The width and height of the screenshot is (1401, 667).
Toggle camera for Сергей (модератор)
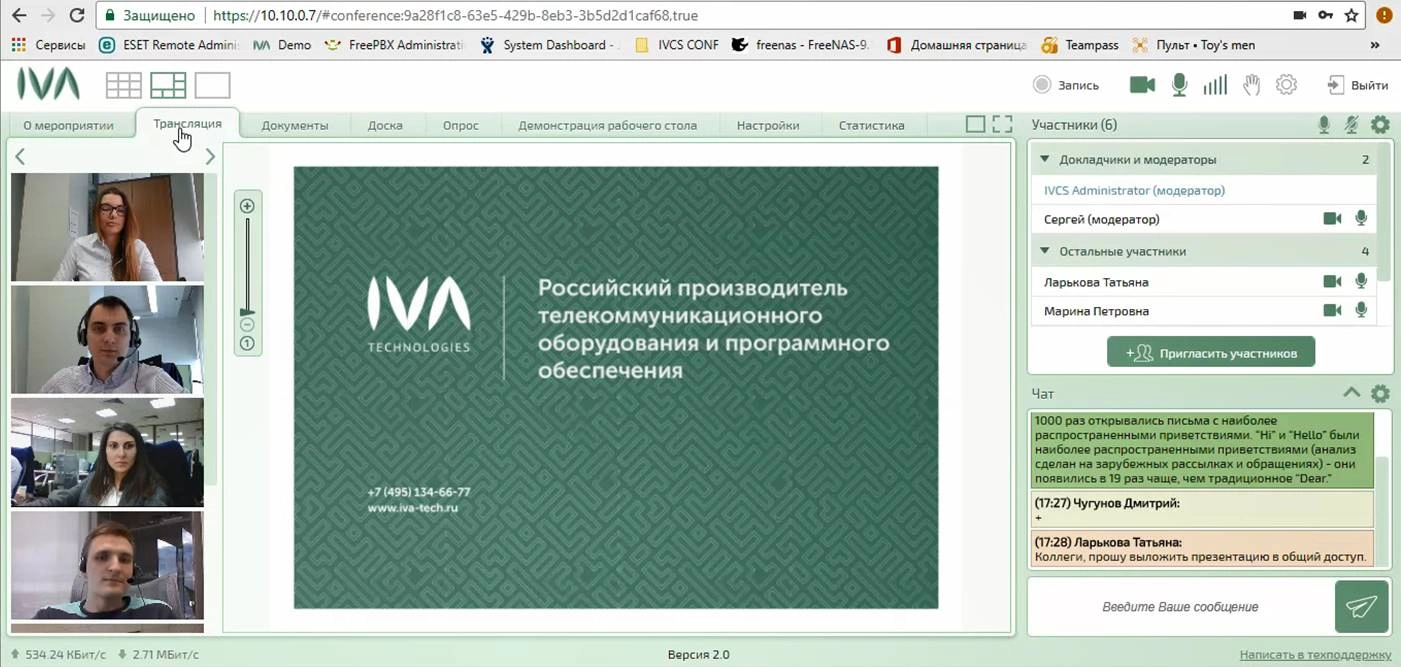pyautogui.click(x=1332, y=219)
